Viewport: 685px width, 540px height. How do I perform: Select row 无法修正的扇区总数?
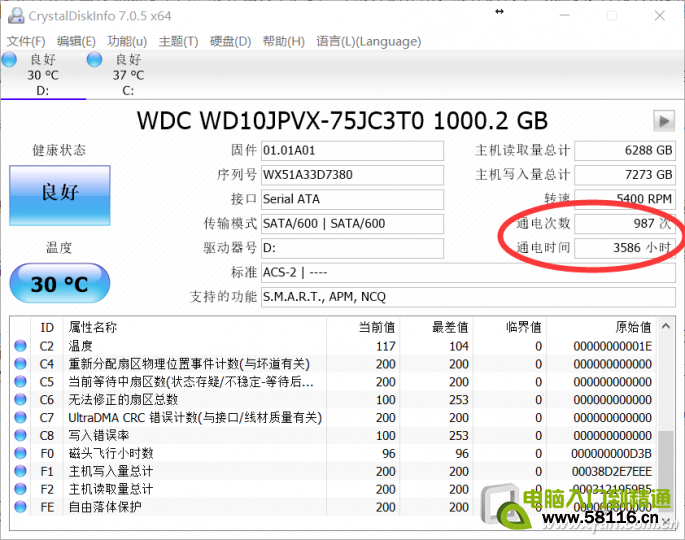333,400
